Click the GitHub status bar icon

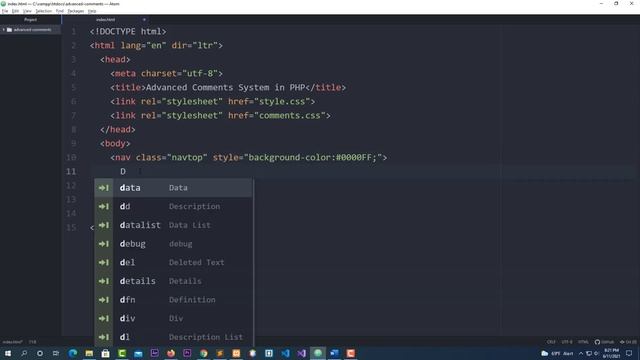point(604,342)
